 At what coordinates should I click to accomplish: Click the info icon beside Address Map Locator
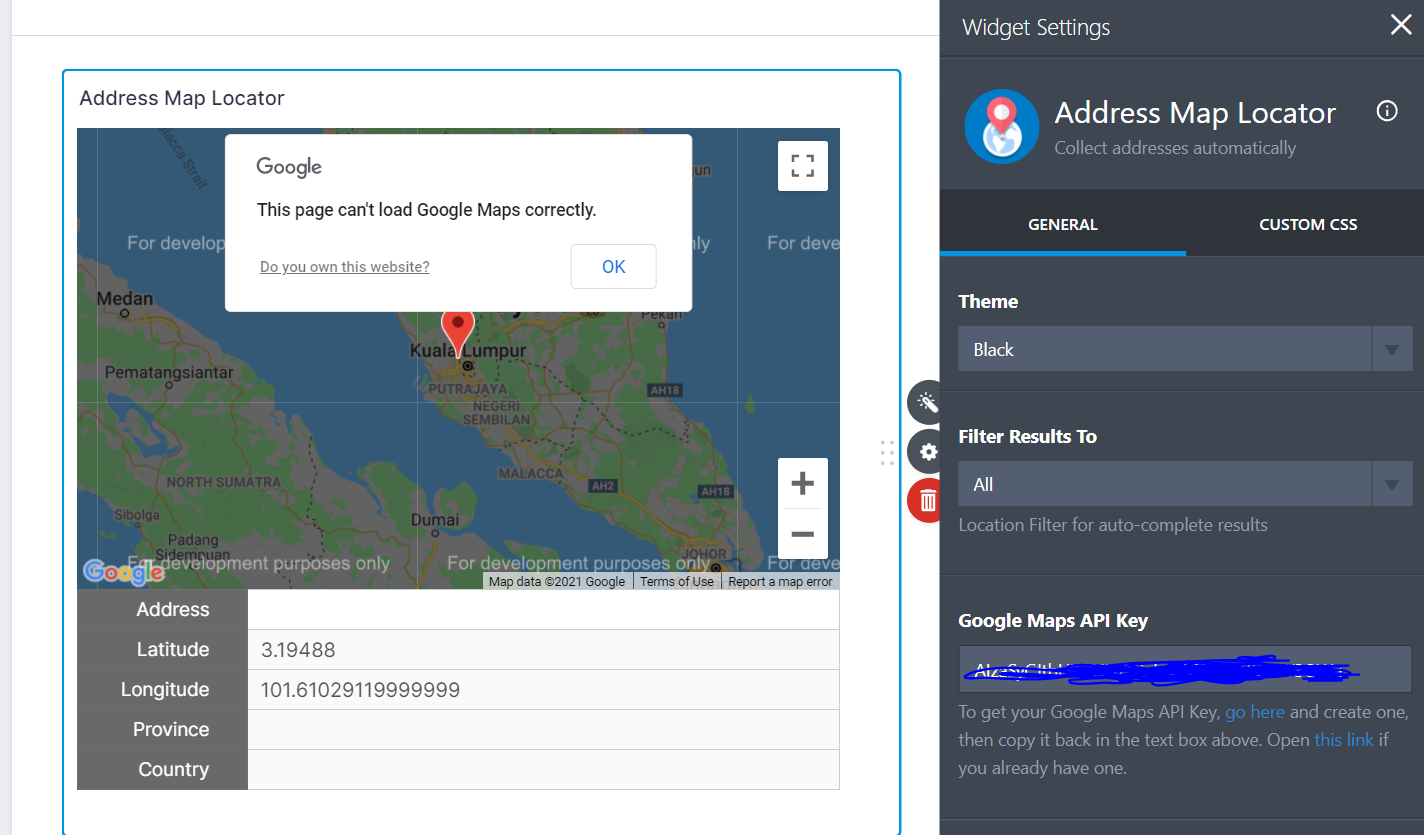point(1387,111)
